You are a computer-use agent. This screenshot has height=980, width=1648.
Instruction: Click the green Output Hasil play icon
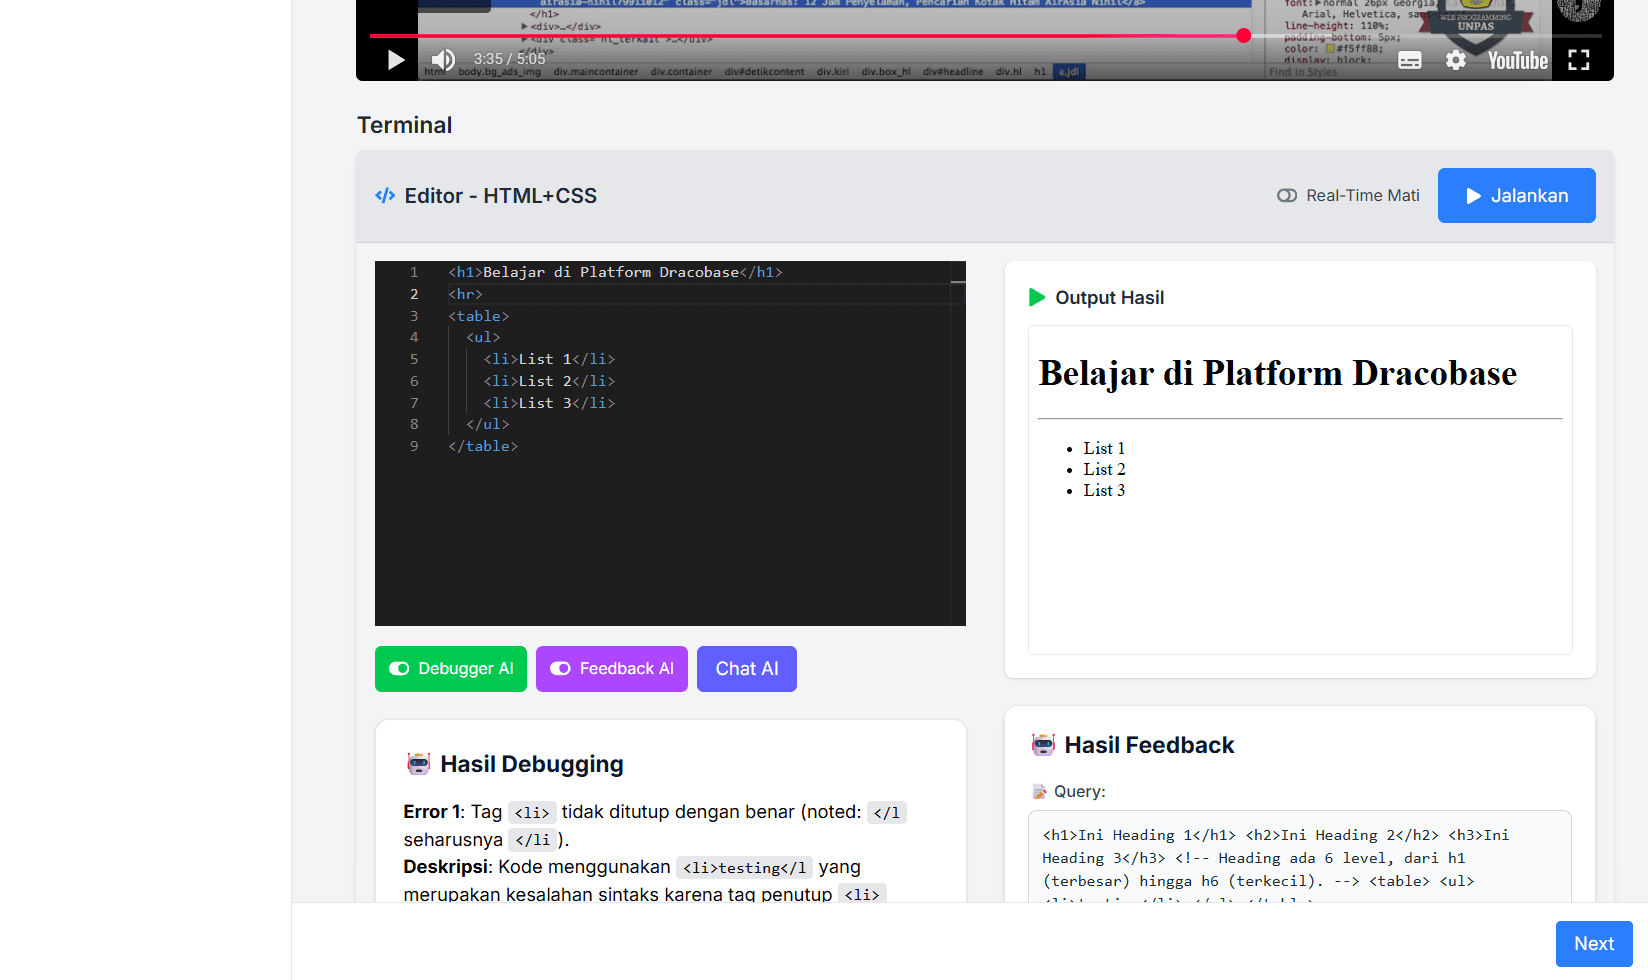tap(1037, 298)
